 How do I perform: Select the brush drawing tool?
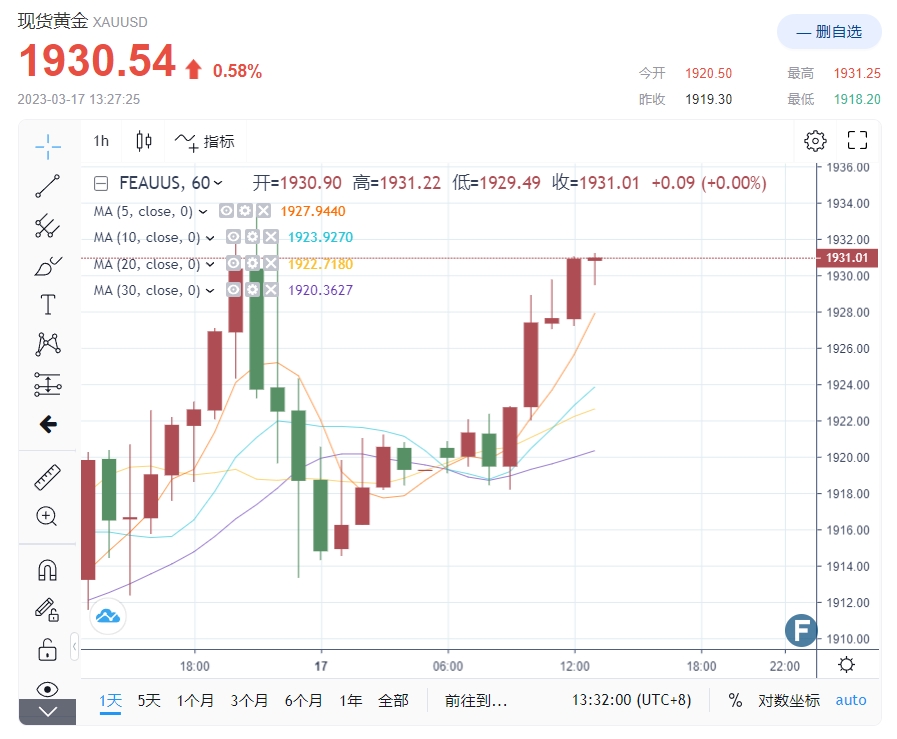47,266
